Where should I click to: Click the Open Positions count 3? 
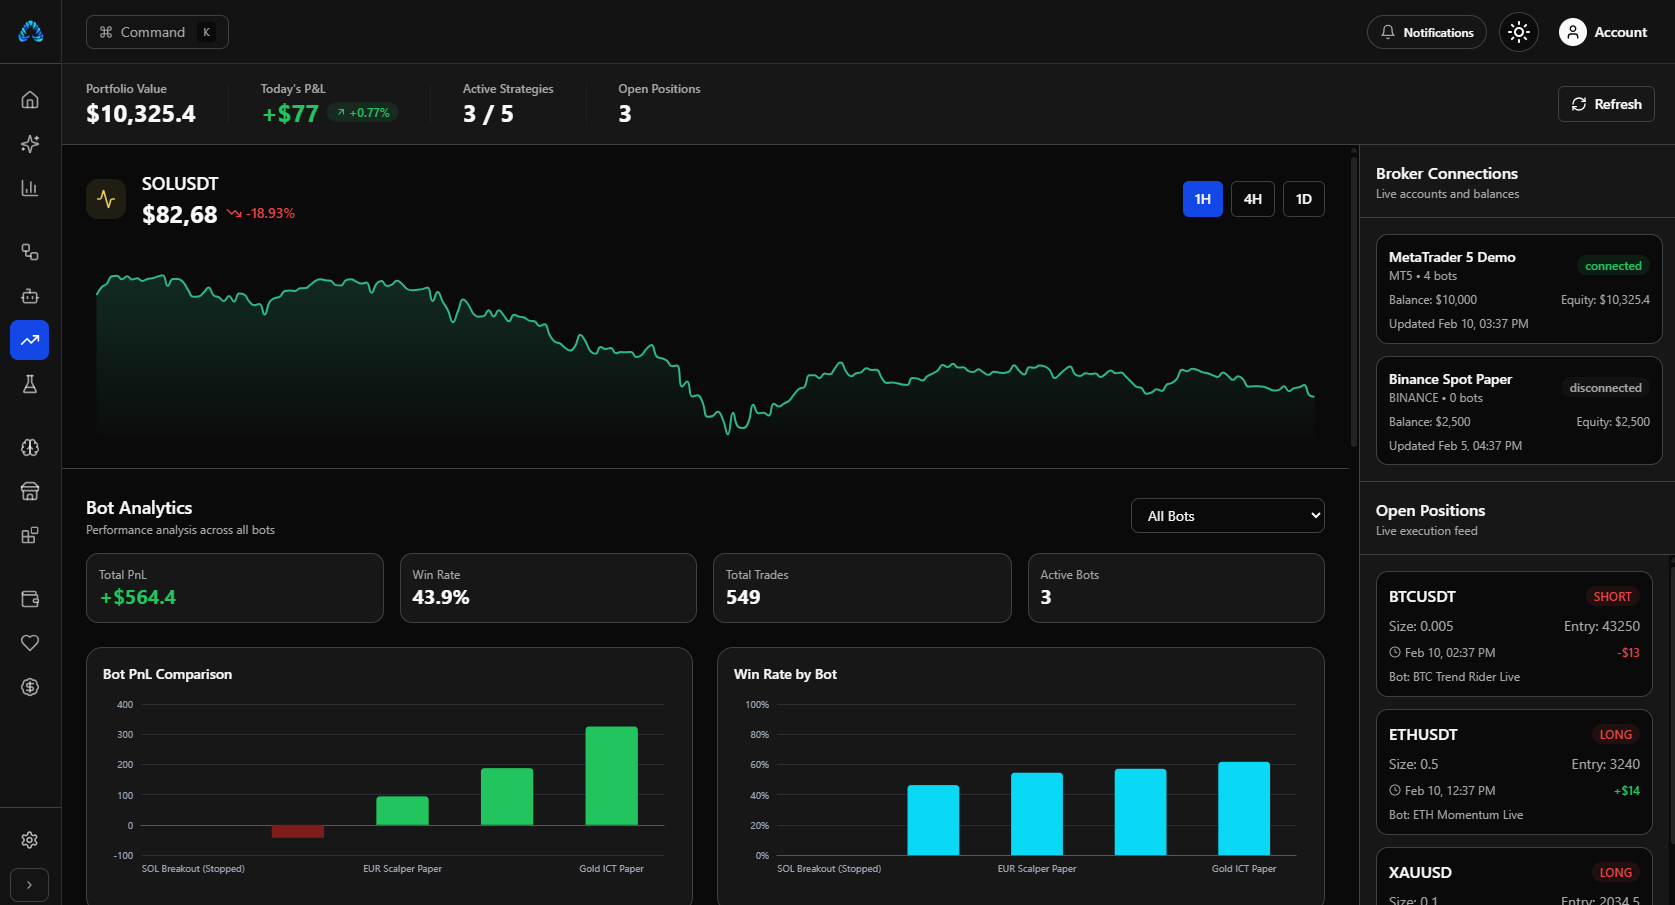625,114
